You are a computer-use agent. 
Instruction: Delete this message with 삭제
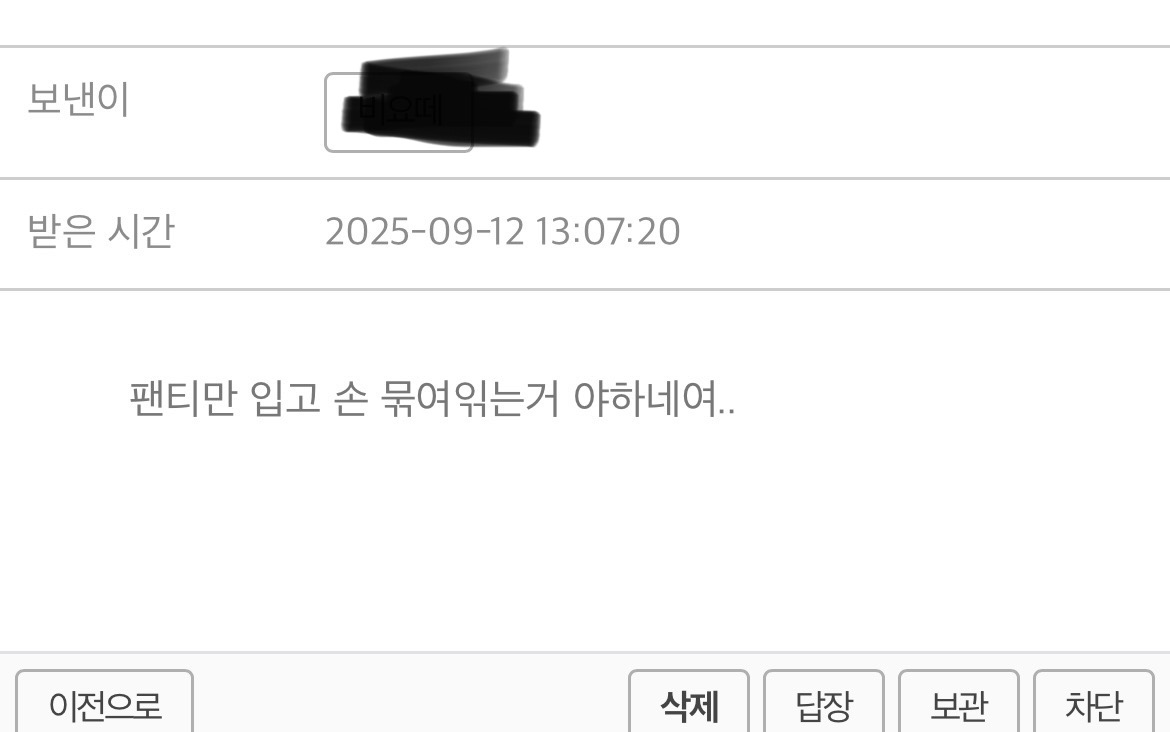pos(689,702)
